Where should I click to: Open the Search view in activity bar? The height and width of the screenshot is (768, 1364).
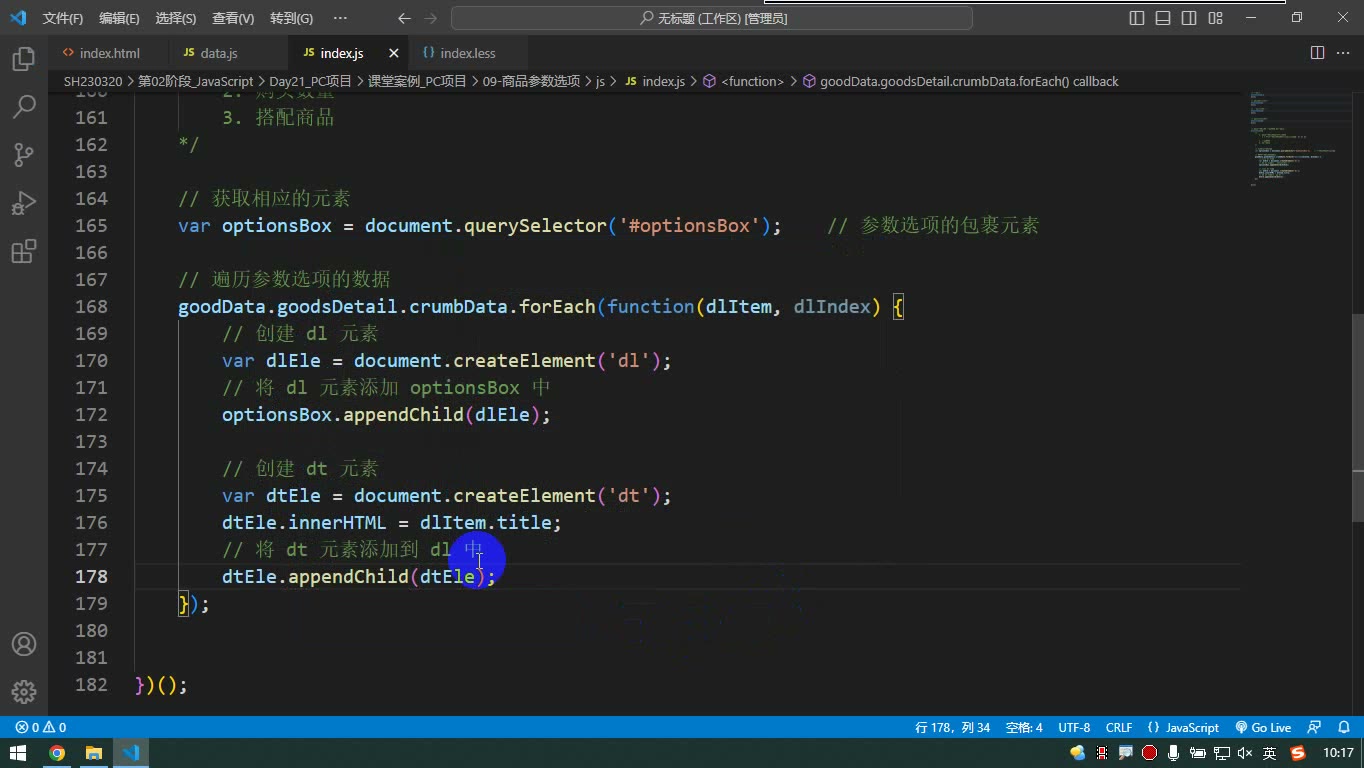tap(23, 107)
